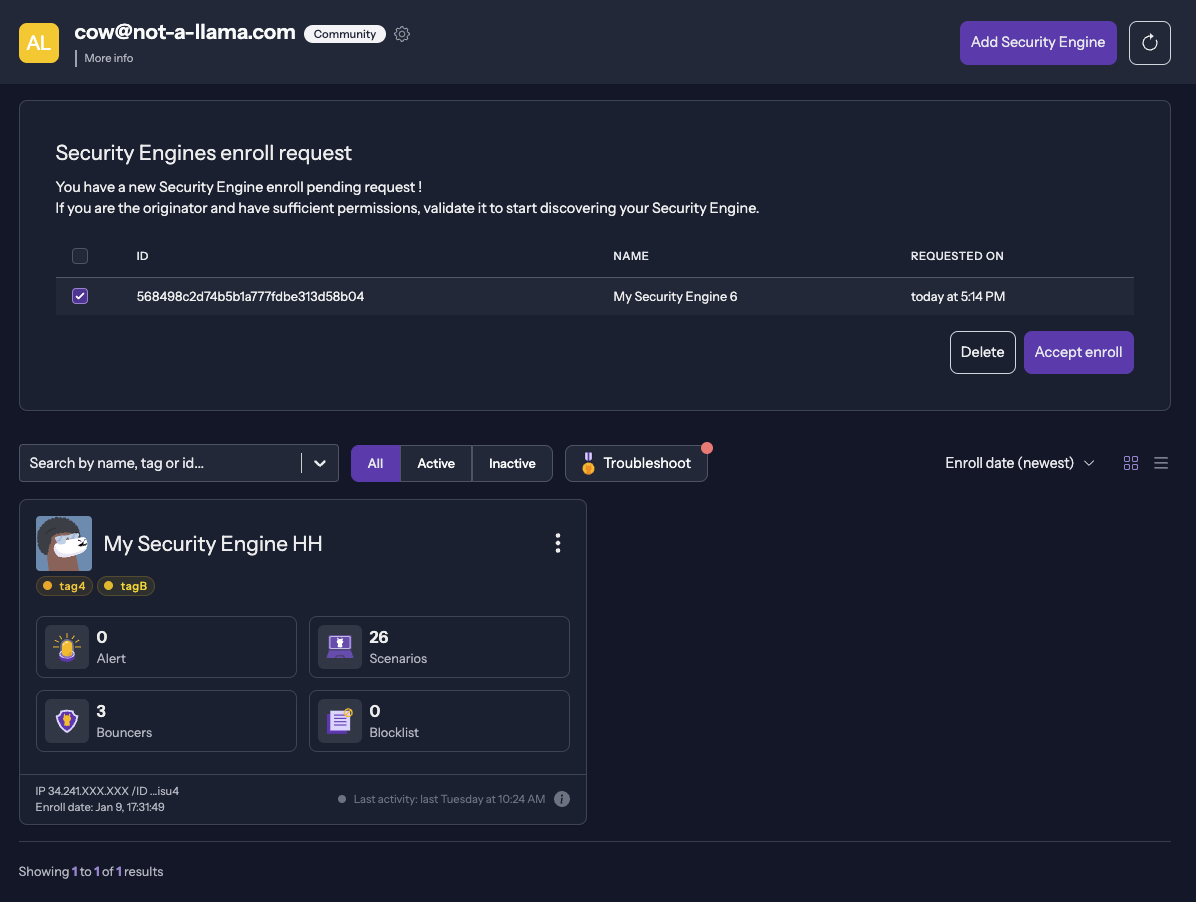
Task: Select the Inactive tab
Action: 512,463
